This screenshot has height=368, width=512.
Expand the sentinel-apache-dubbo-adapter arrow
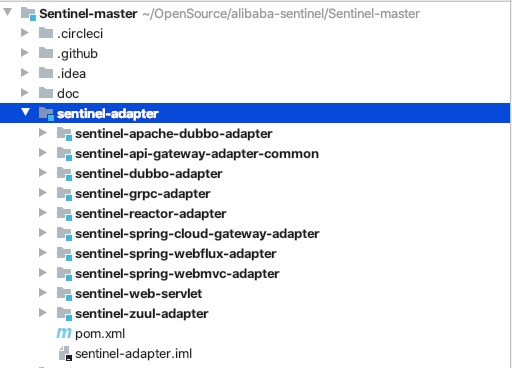click(x=43, y=133)
